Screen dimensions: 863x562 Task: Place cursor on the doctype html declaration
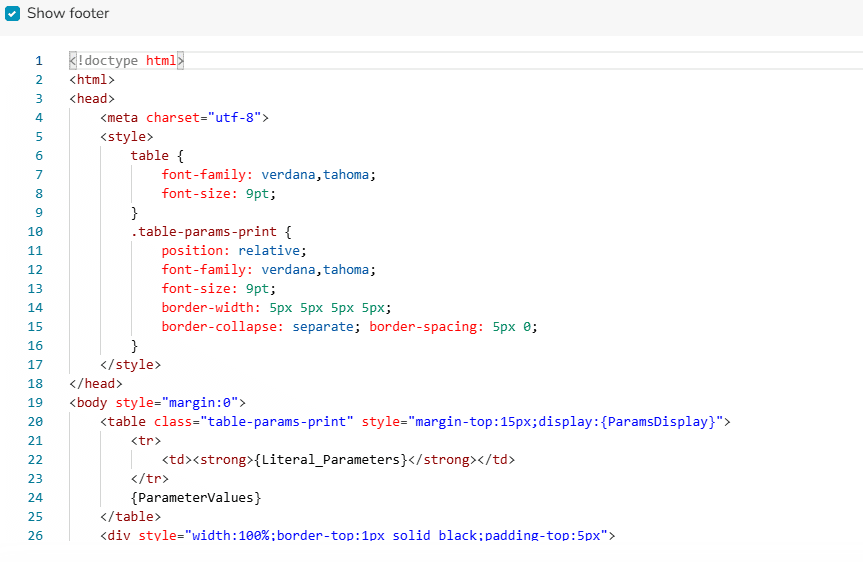click(127, 61)
